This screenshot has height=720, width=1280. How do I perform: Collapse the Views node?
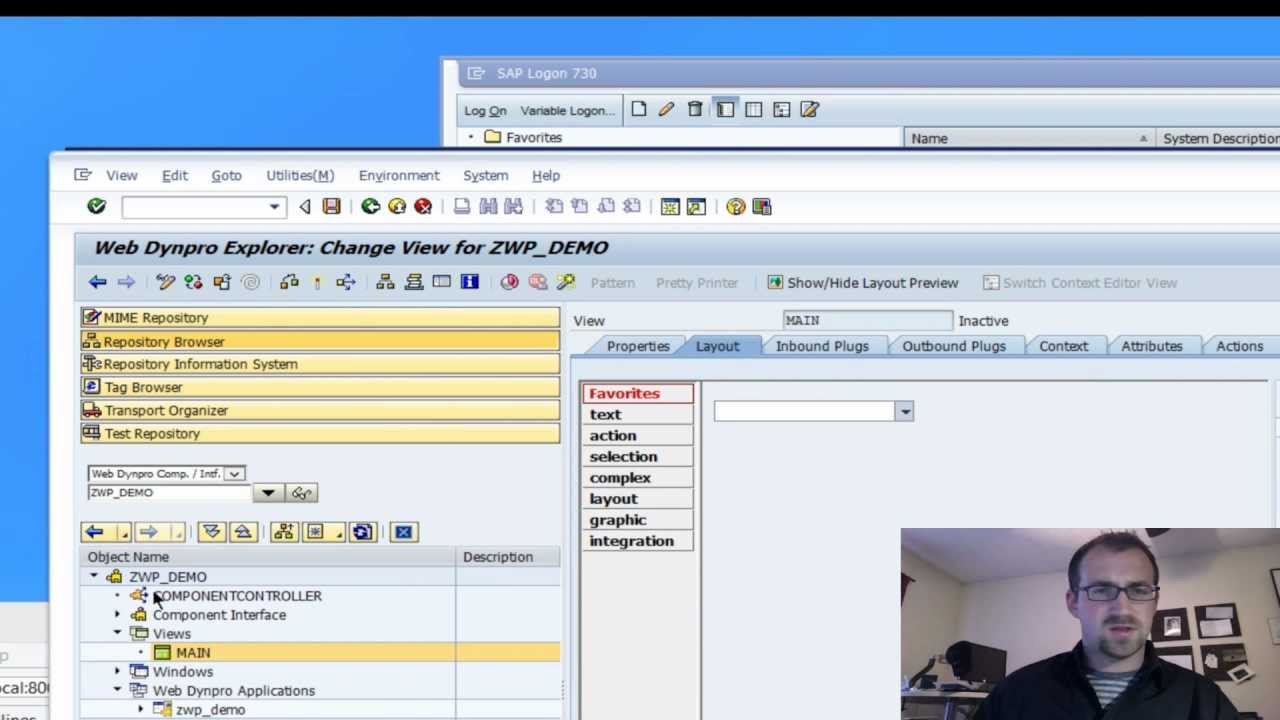(x=117, y=634)
